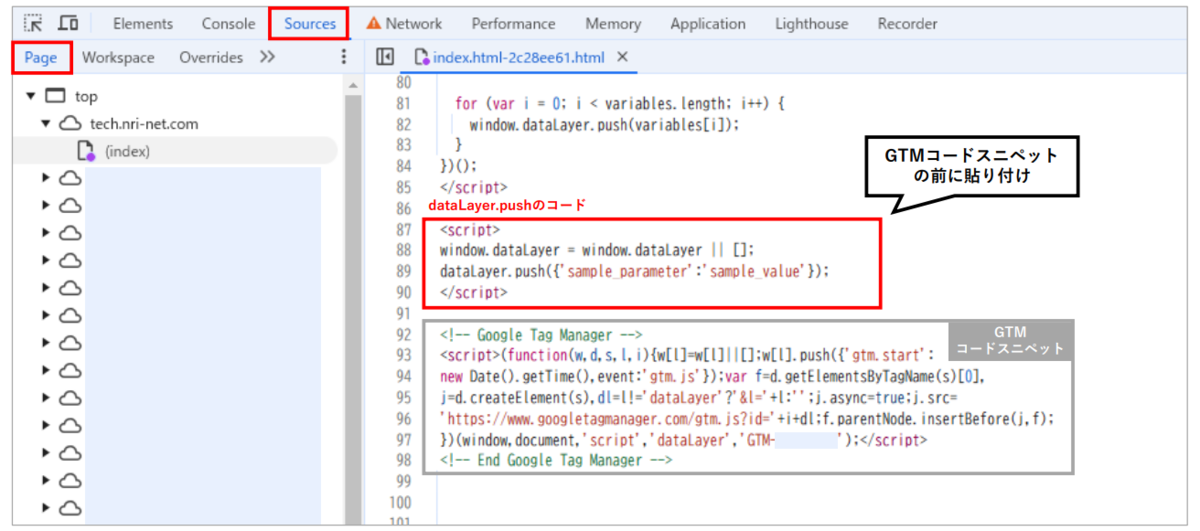This screenshot has height=531, width=1200.
Task: Select the Page navigator tab
Action: pyautogui.click(x=42, y=57)
